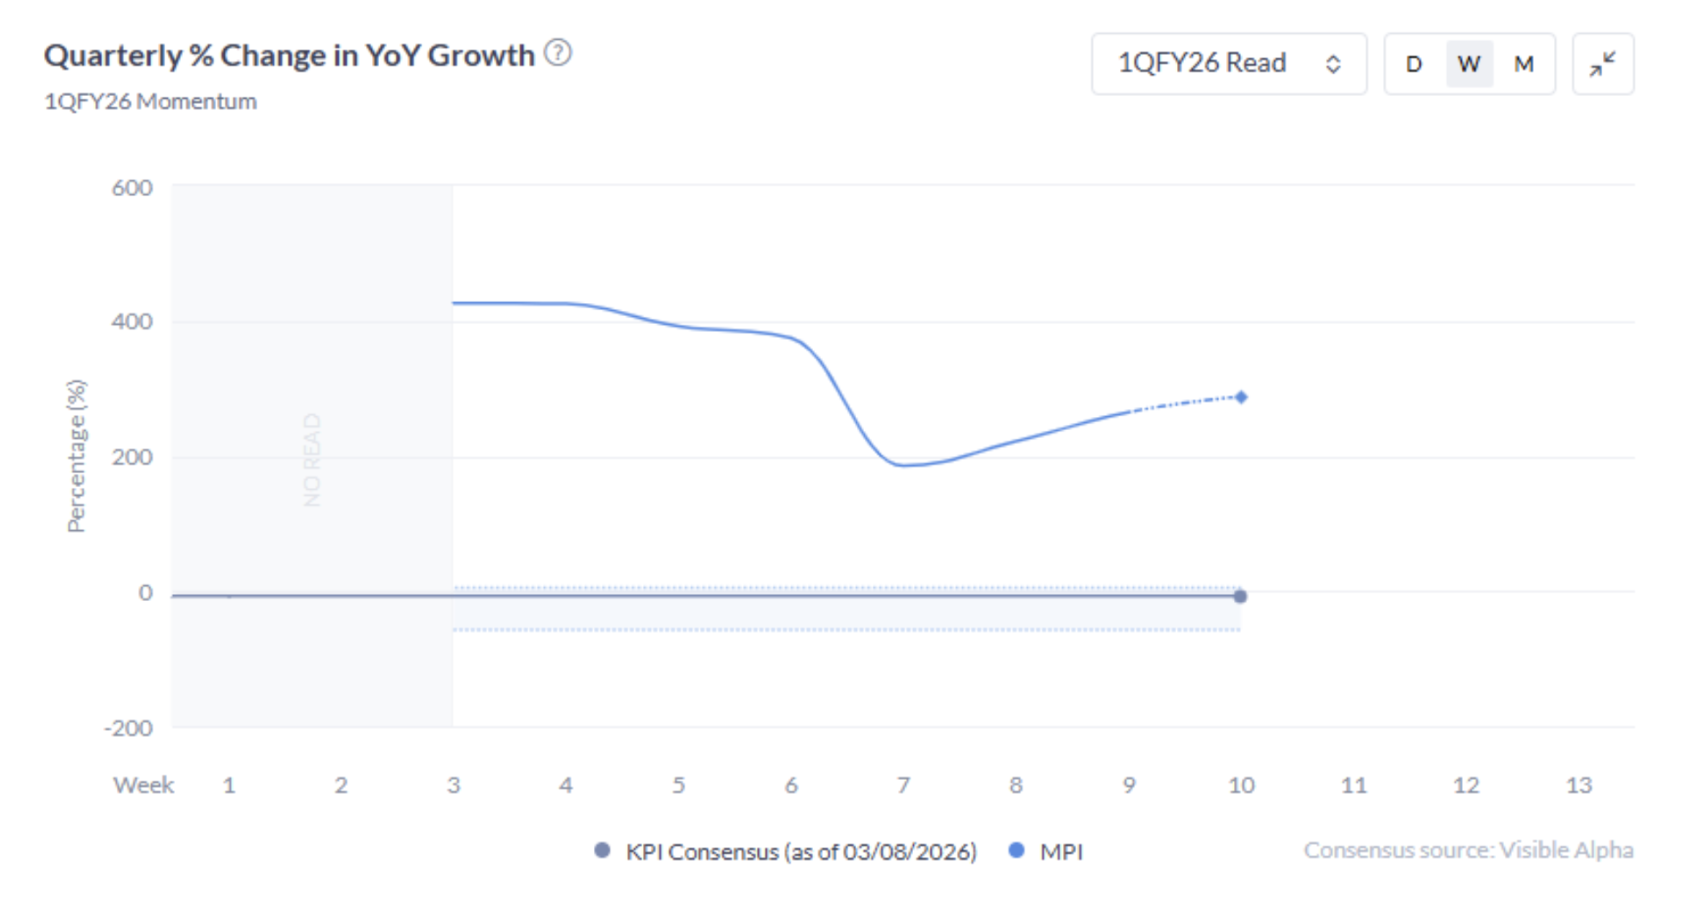Click the MPI legend label
Screen dimensions: 1686x902
click(x=1061, y=852)
